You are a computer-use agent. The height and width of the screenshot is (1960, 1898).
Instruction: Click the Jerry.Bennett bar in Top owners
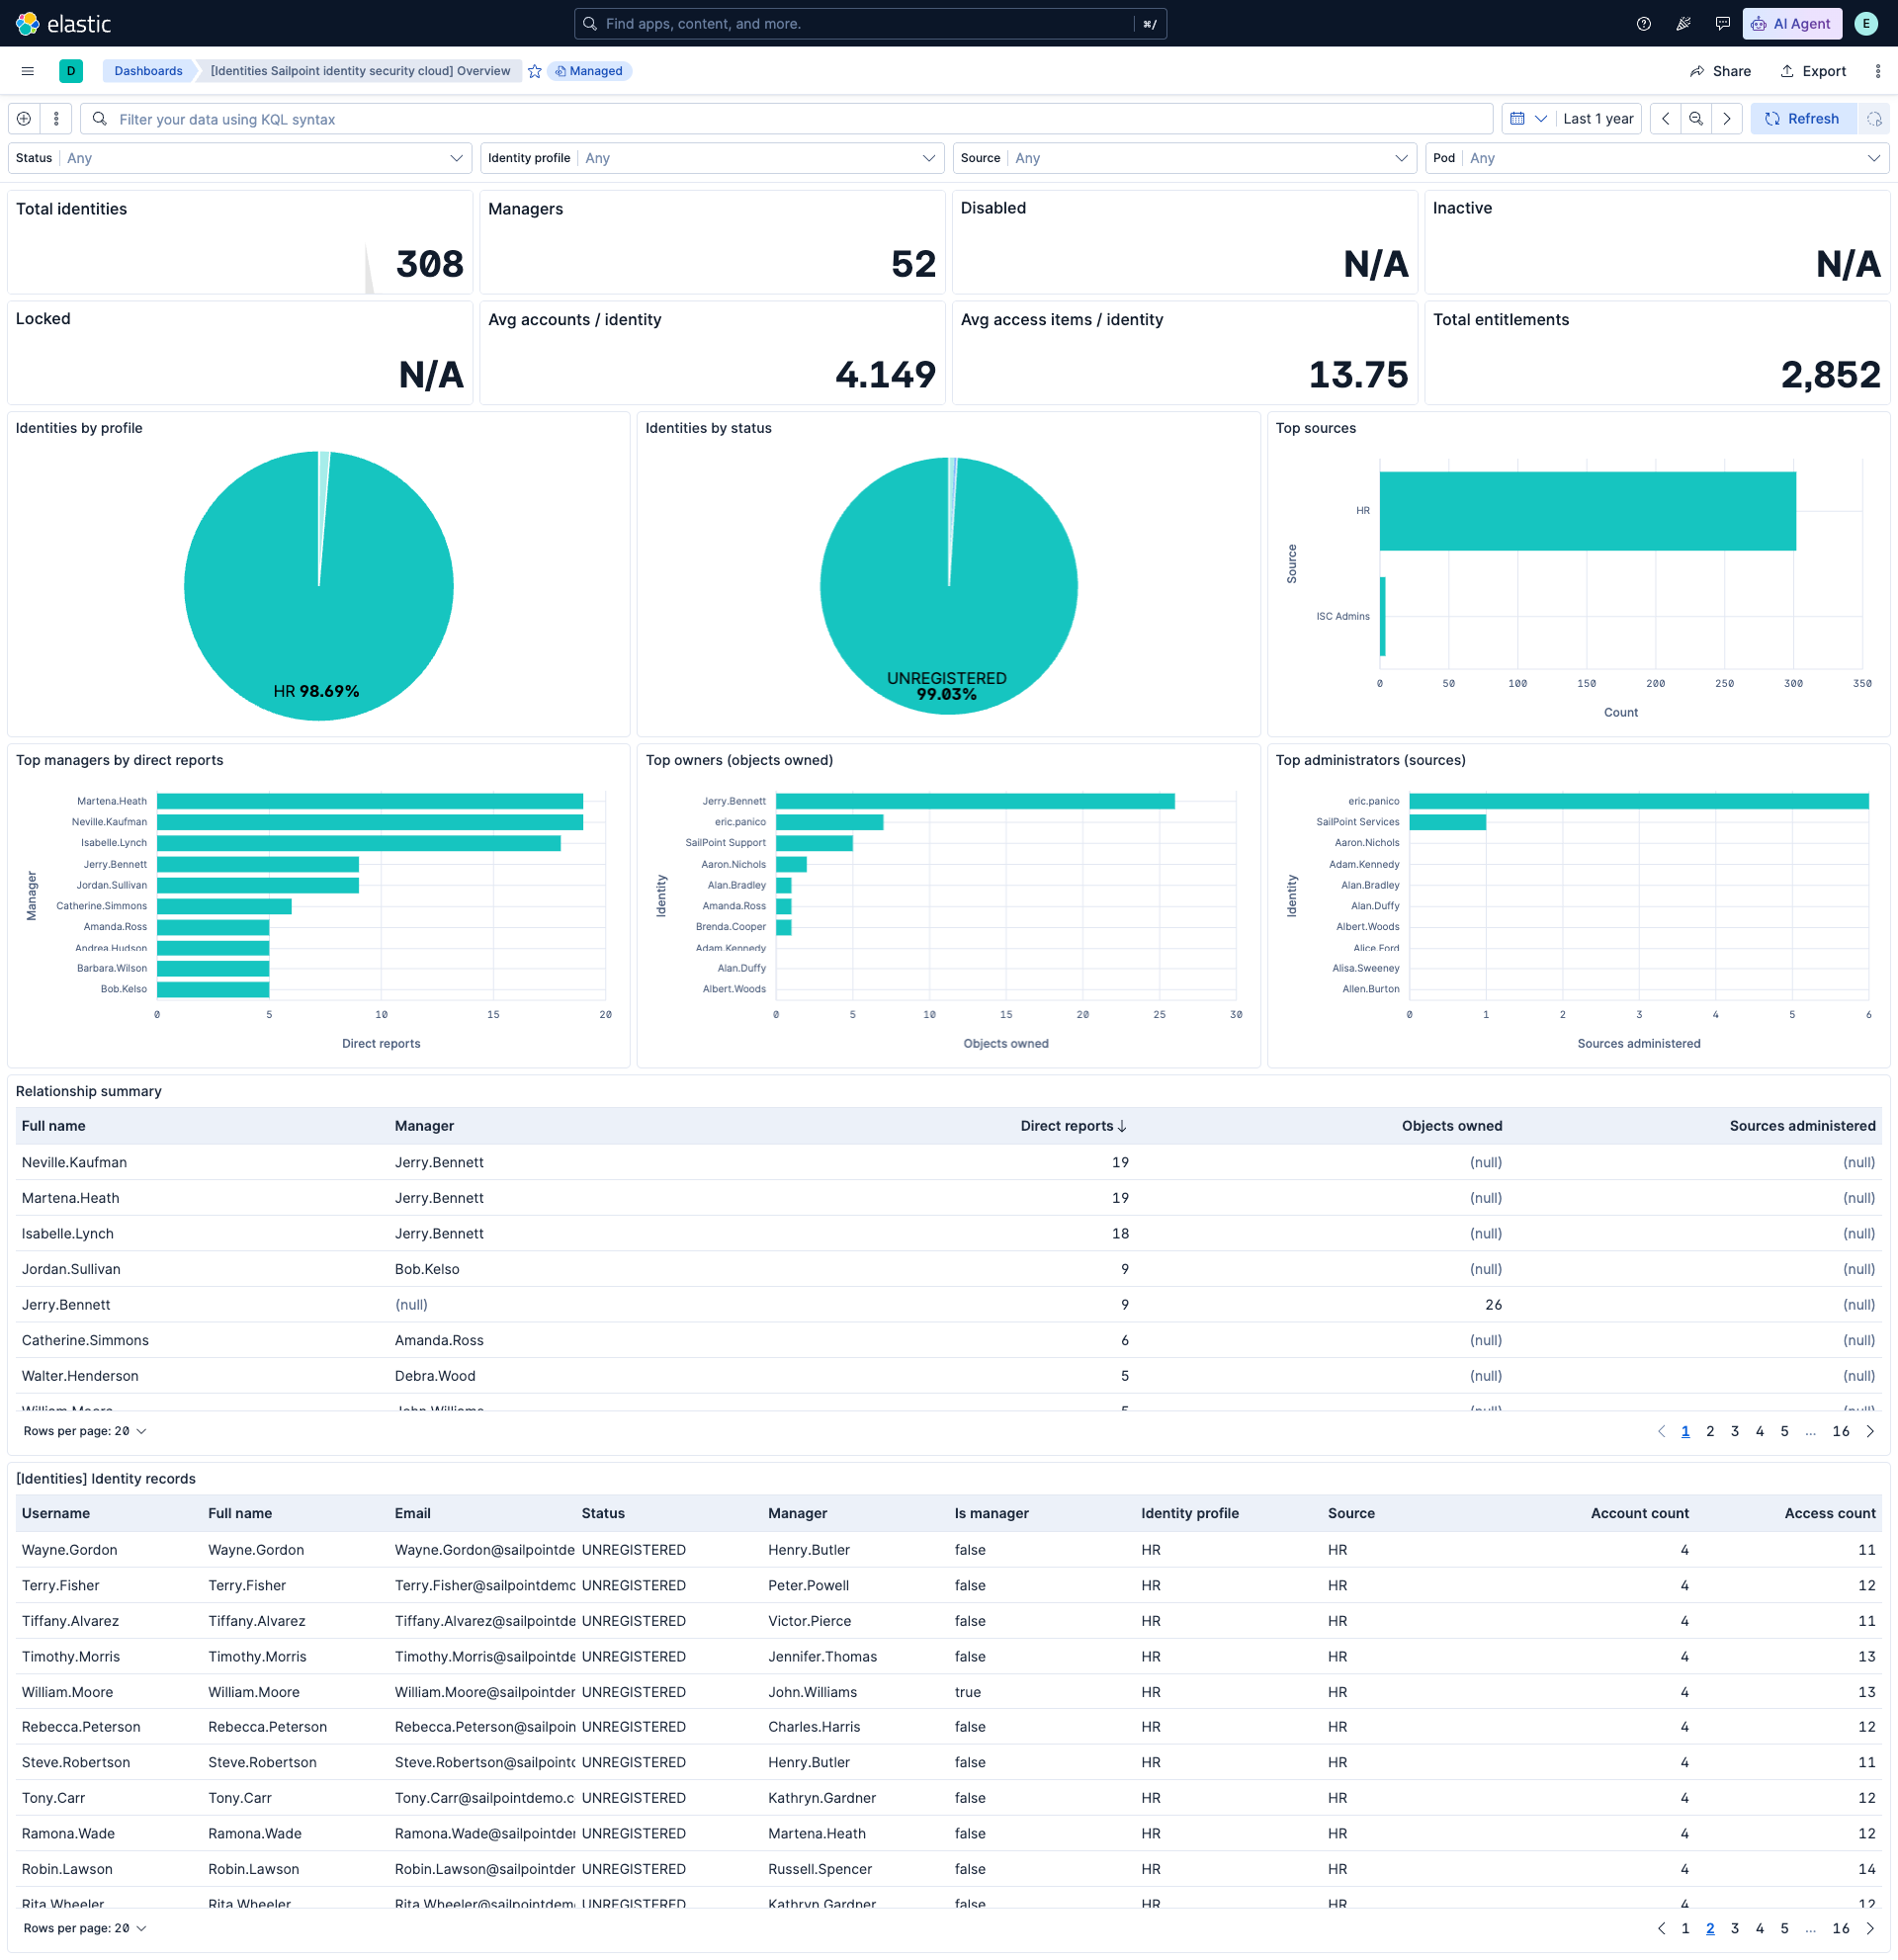click(x=975, y=801)
